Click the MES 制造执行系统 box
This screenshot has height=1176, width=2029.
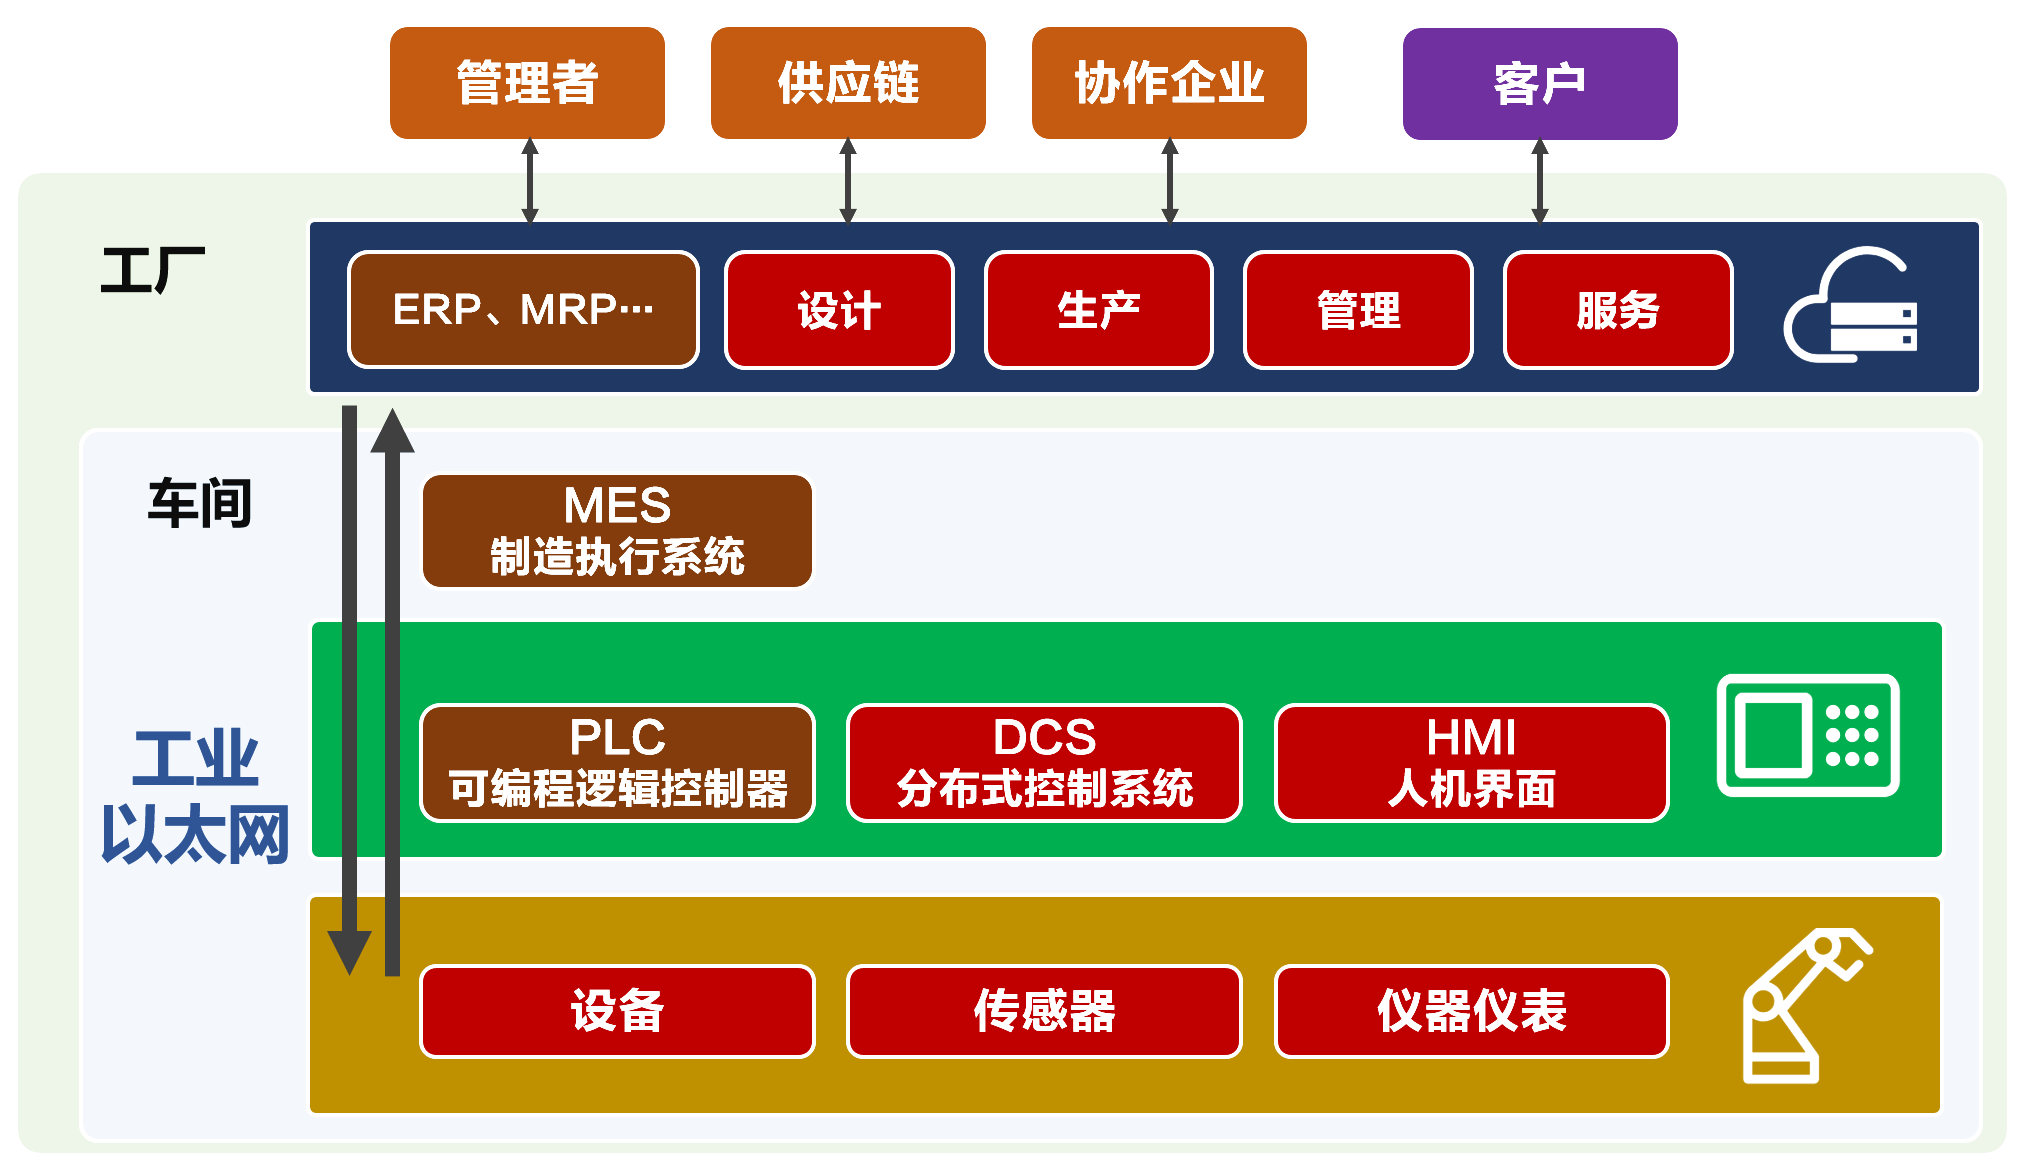pos(617,531)
